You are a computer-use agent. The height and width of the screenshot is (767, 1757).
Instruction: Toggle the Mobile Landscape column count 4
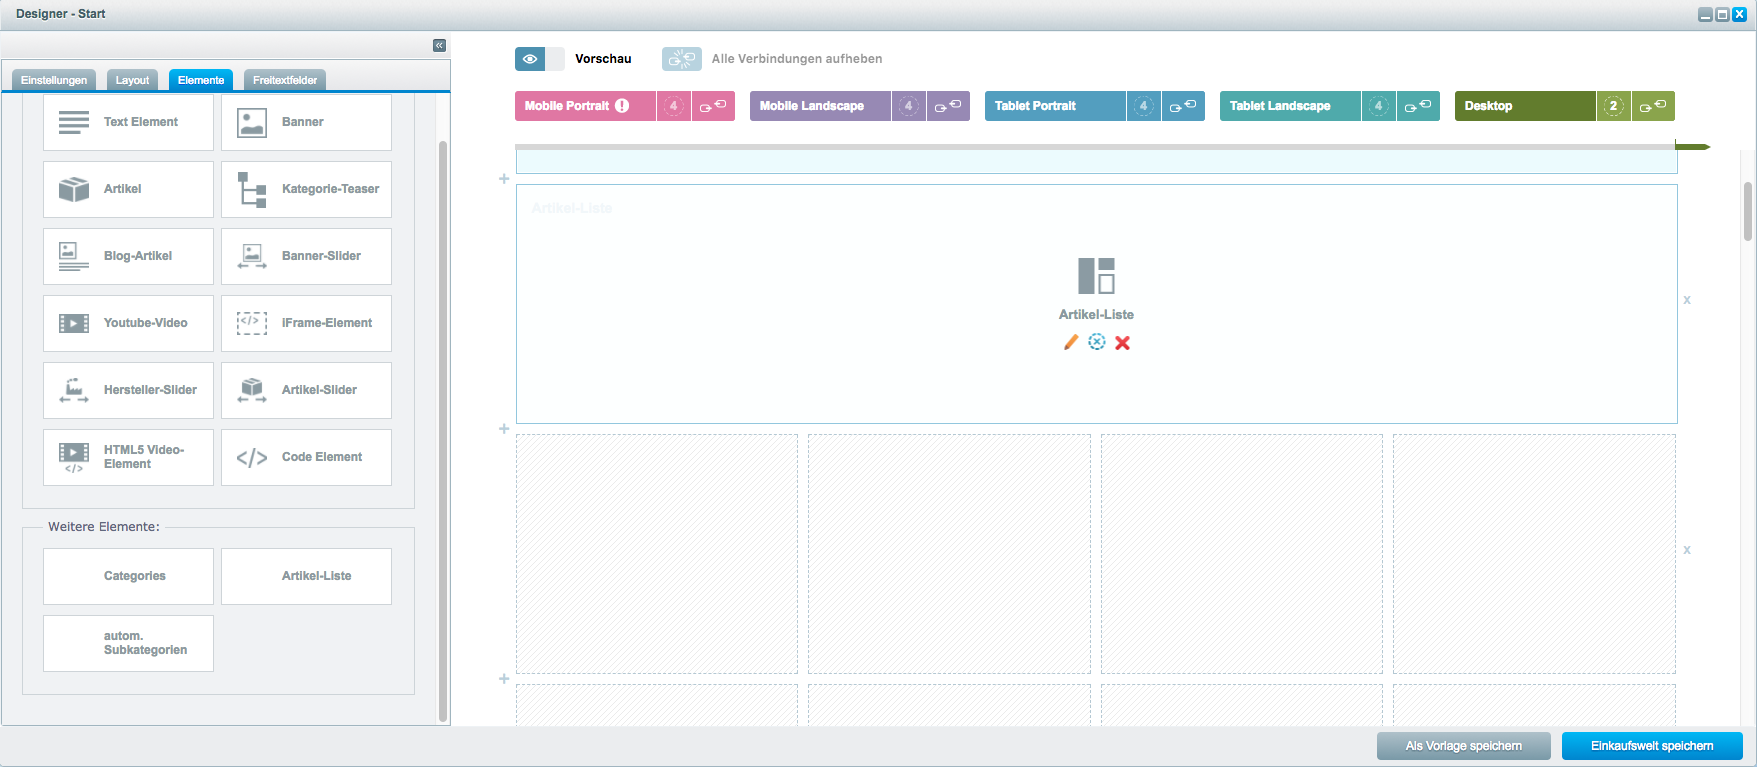[x=908, y=106]
